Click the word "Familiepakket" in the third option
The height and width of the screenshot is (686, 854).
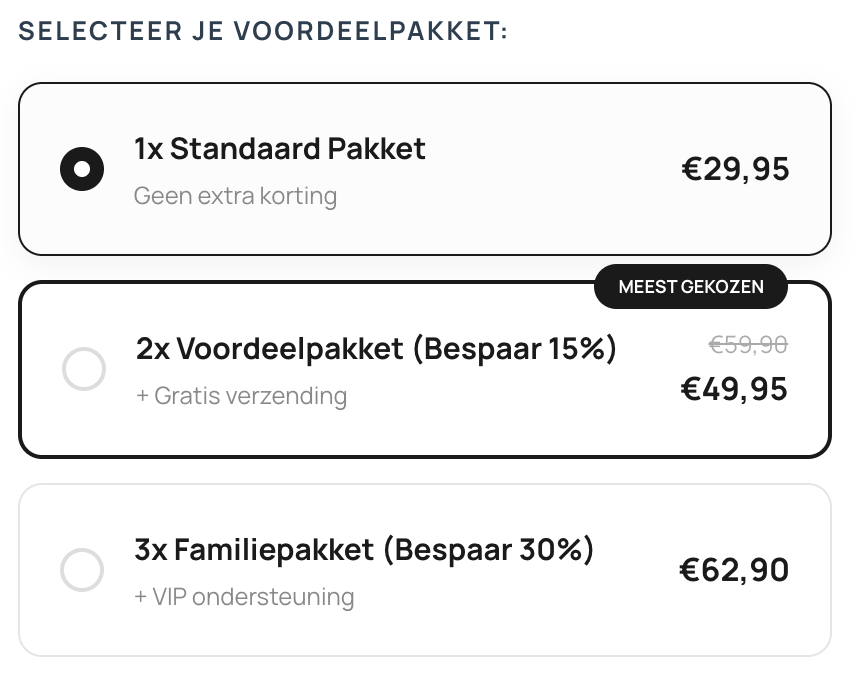tap(273, 550)
